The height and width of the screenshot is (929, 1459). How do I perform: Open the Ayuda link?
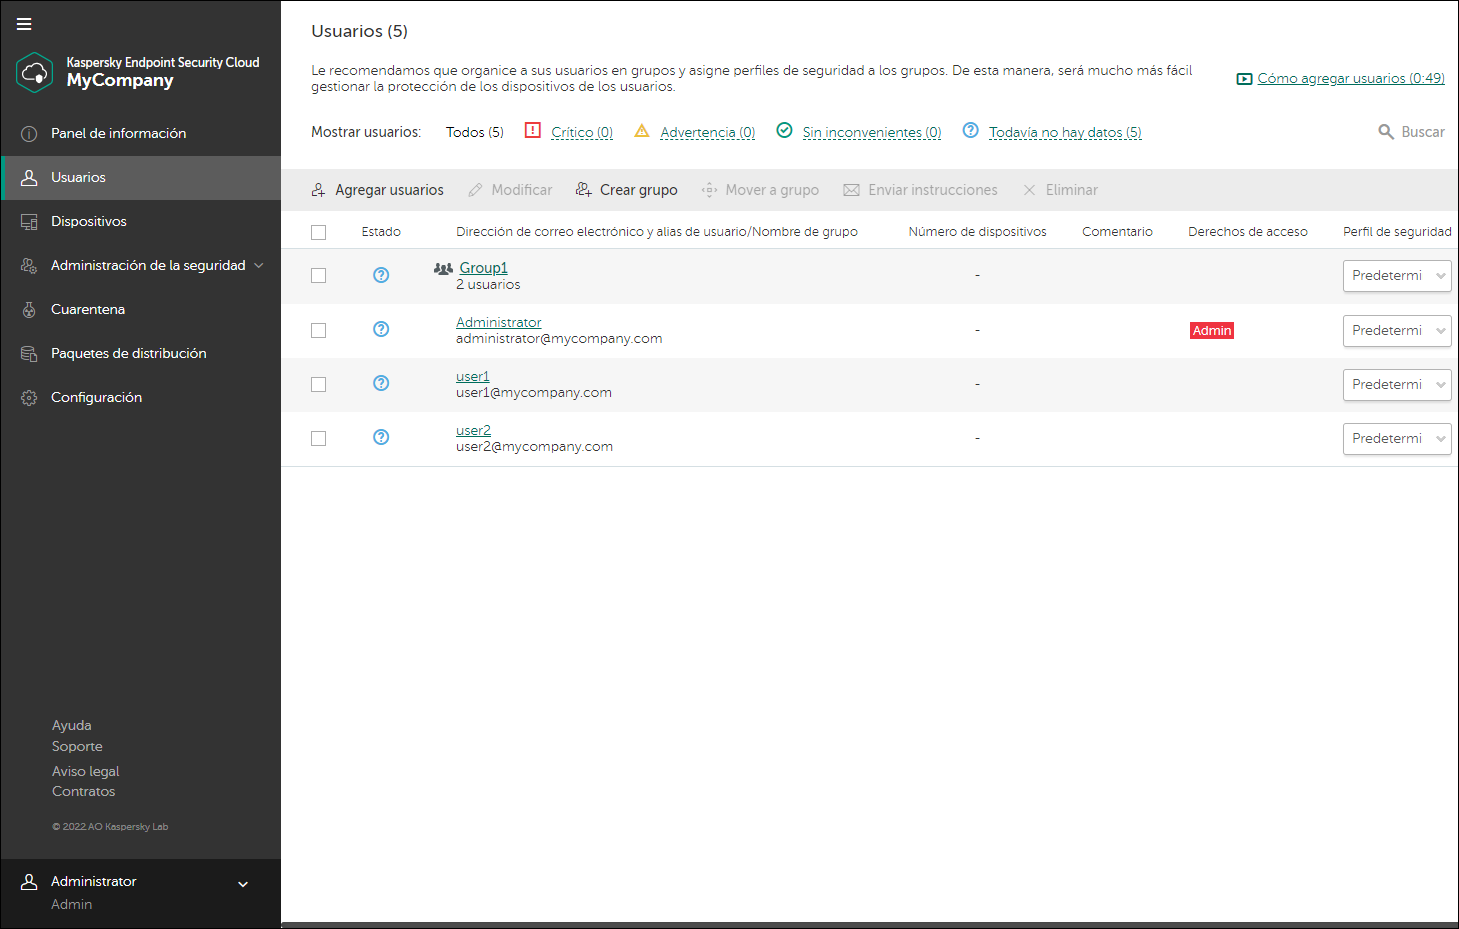[x=72, y=725]
